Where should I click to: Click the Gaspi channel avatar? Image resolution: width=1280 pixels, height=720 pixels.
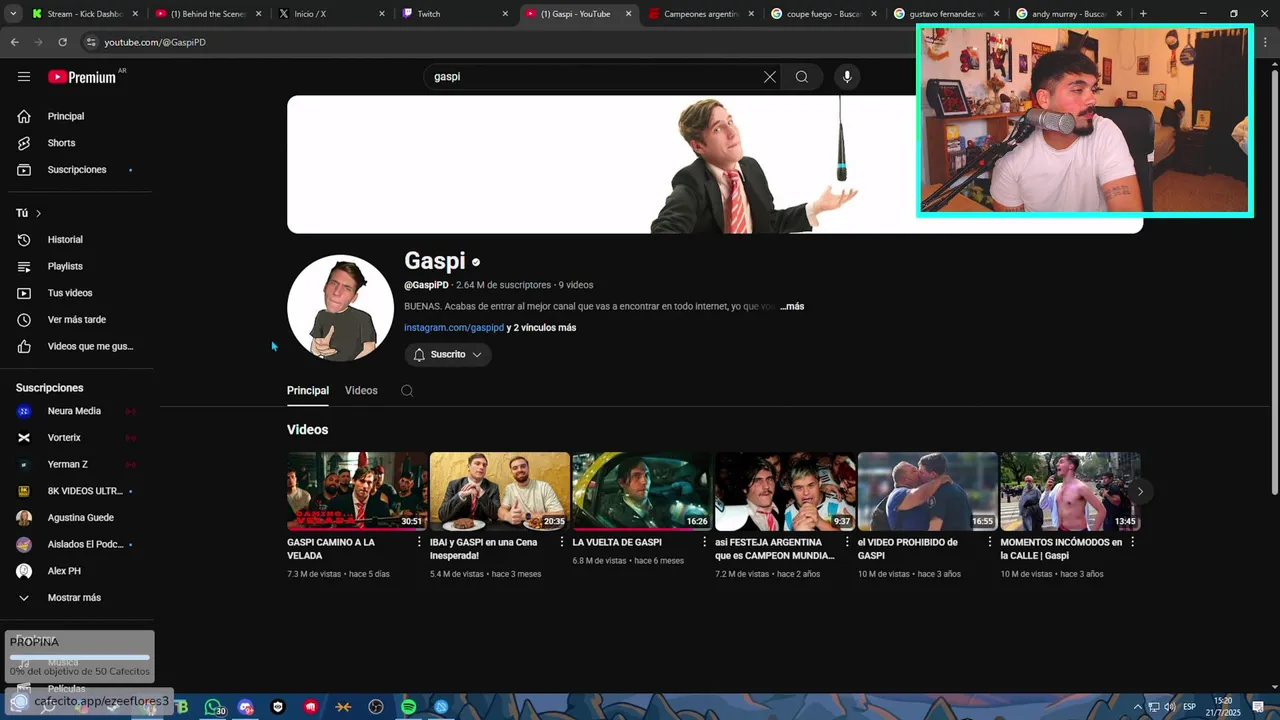[340, 308]
